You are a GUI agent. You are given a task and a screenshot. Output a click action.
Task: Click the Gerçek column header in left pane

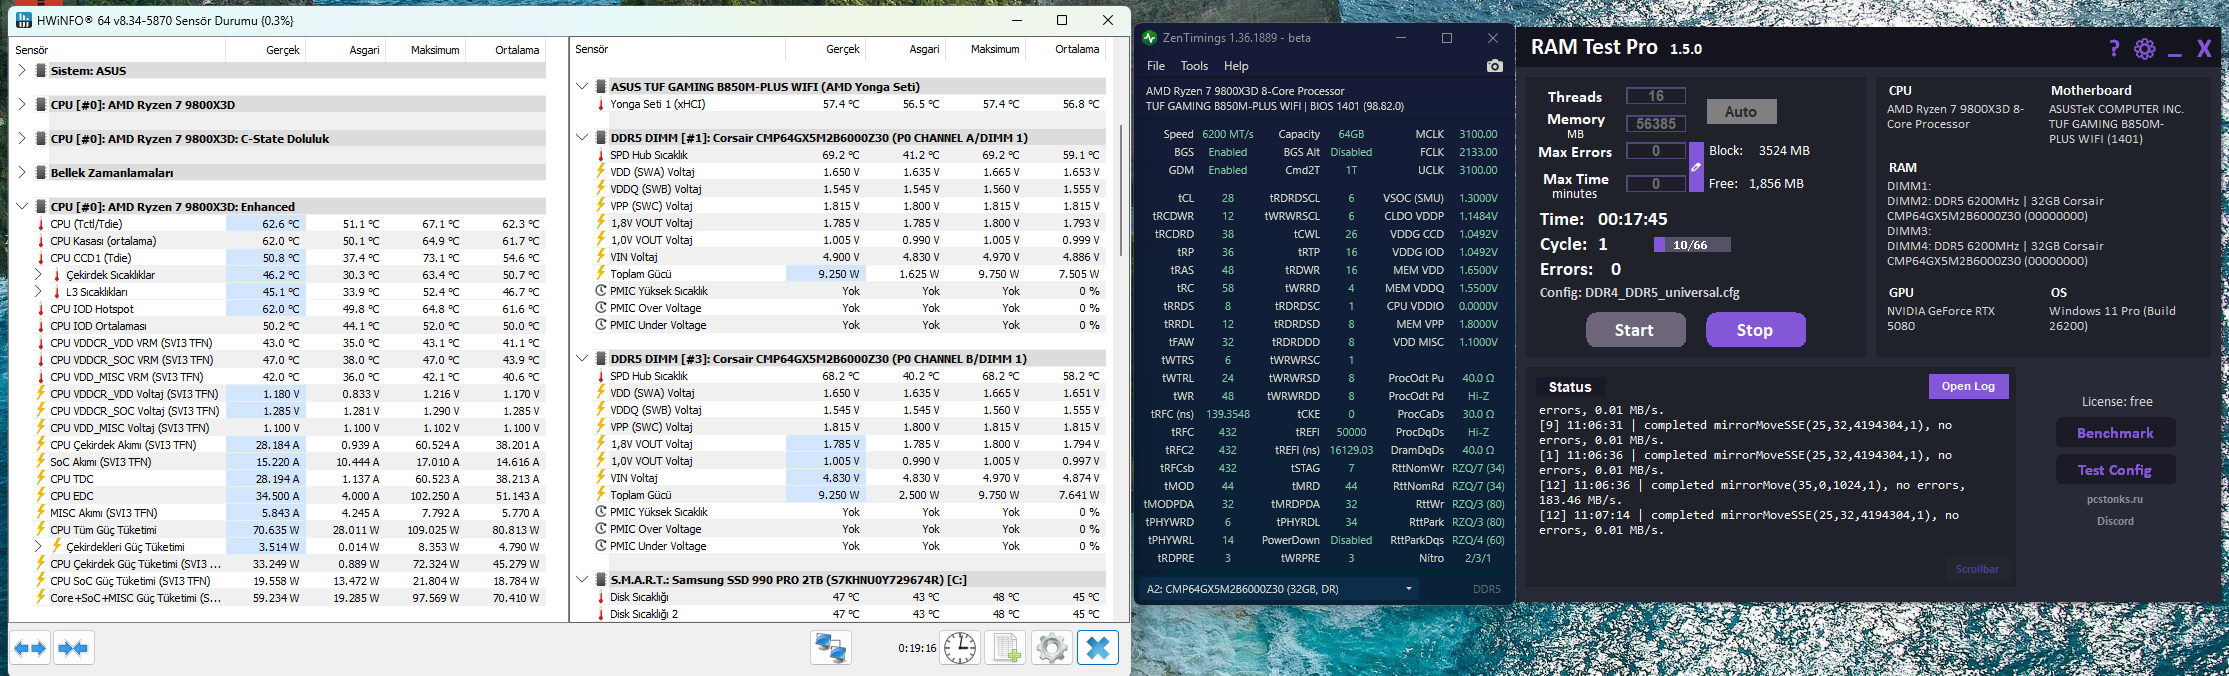pos(266,50)
